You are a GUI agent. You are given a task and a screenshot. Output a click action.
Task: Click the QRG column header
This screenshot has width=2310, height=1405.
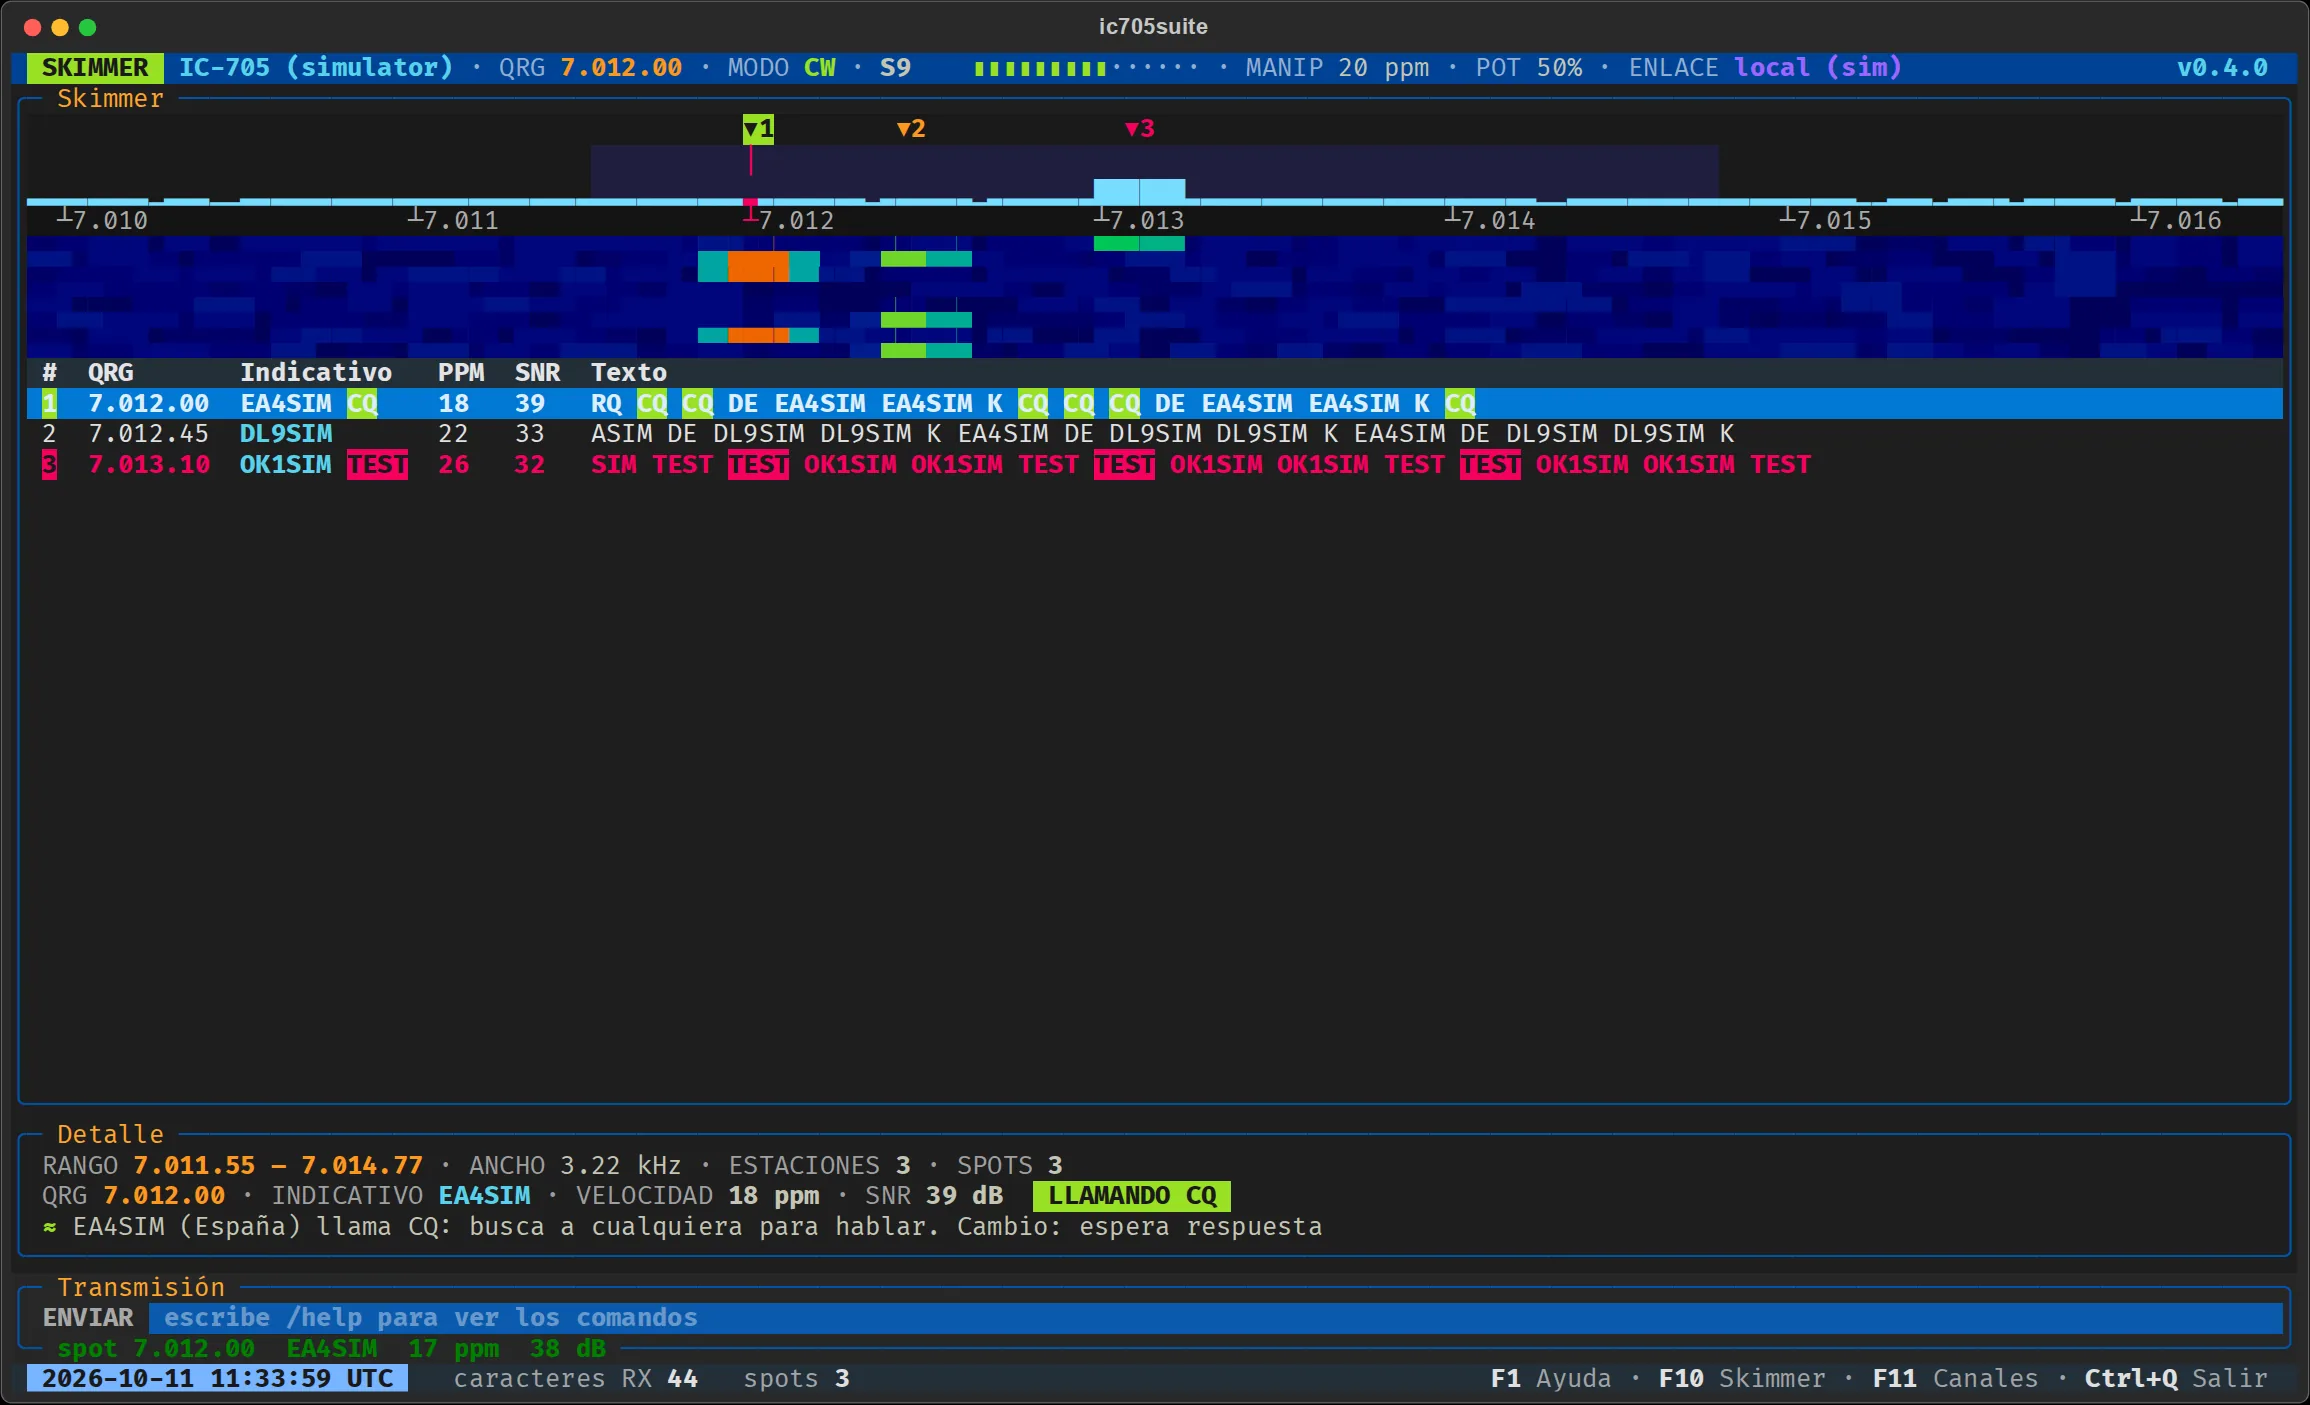[111, 372]
